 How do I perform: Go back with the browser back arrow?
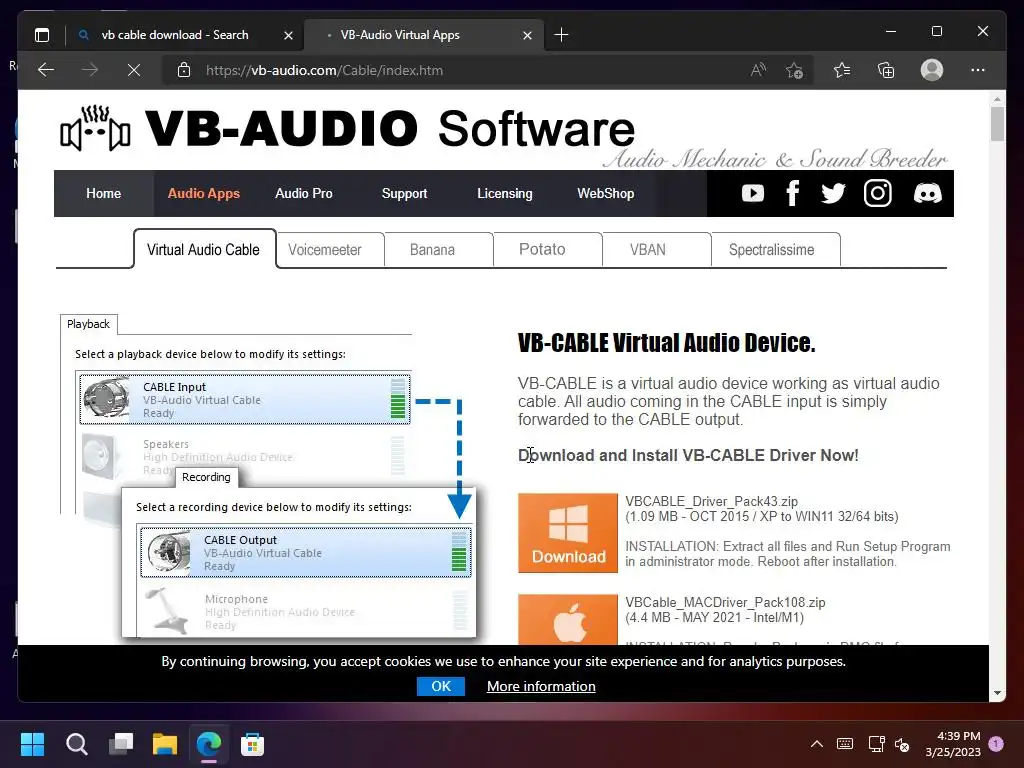pyautogui.click(x=46, y=70)
